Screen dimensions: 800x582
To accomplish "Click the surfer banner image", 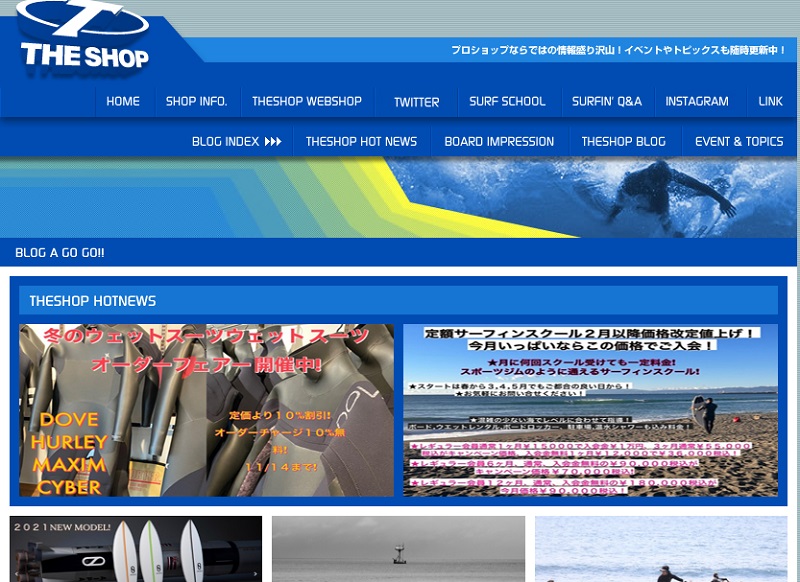I will 398,197.
